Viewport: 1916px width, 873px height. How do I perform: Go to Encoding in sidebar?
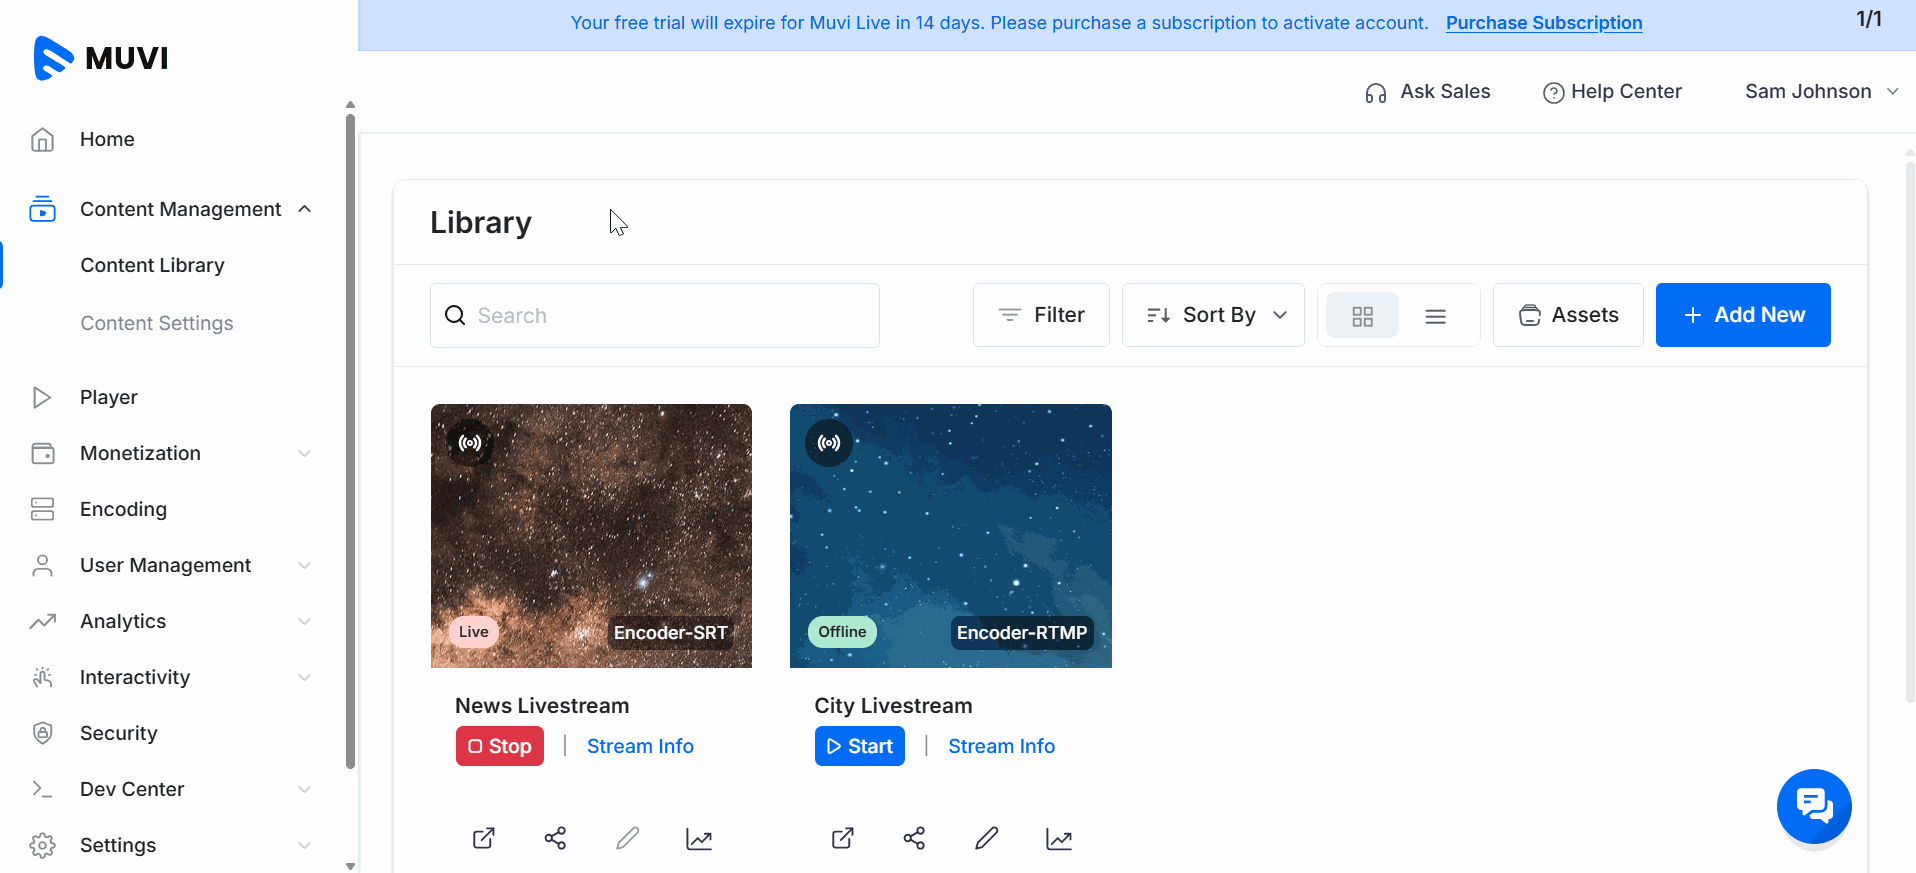tap(123, 509)
